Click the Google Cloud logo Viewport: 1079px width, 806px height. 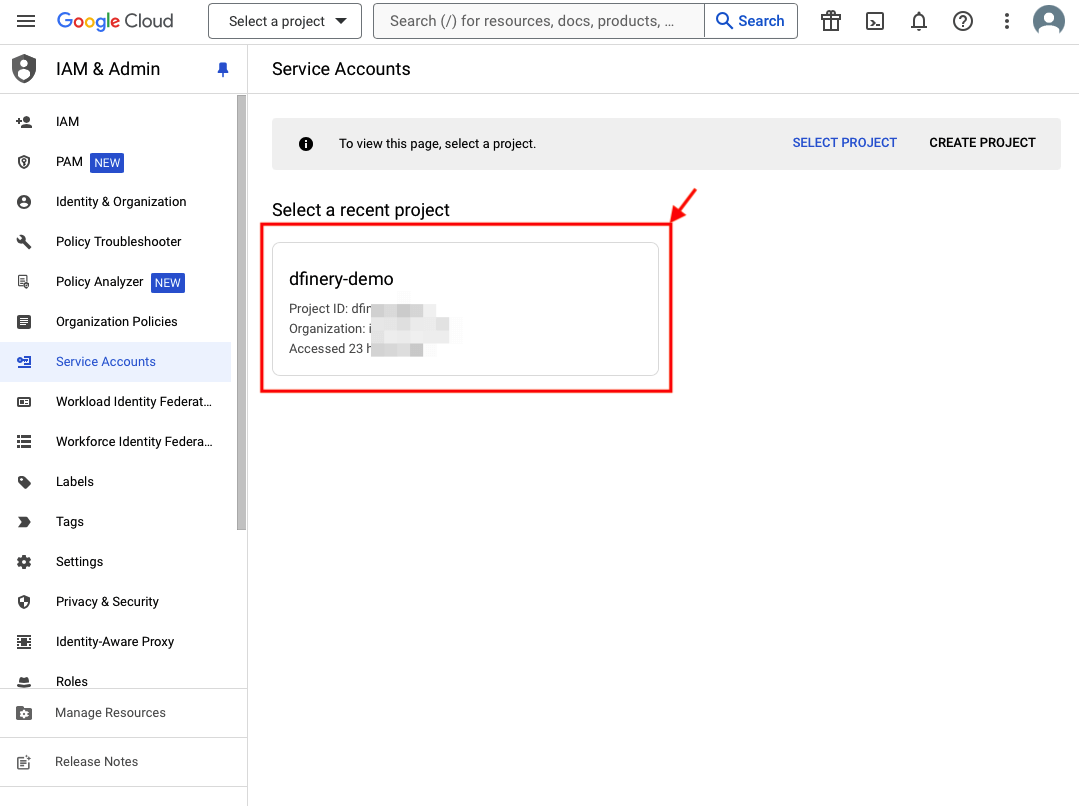(115, 21)
